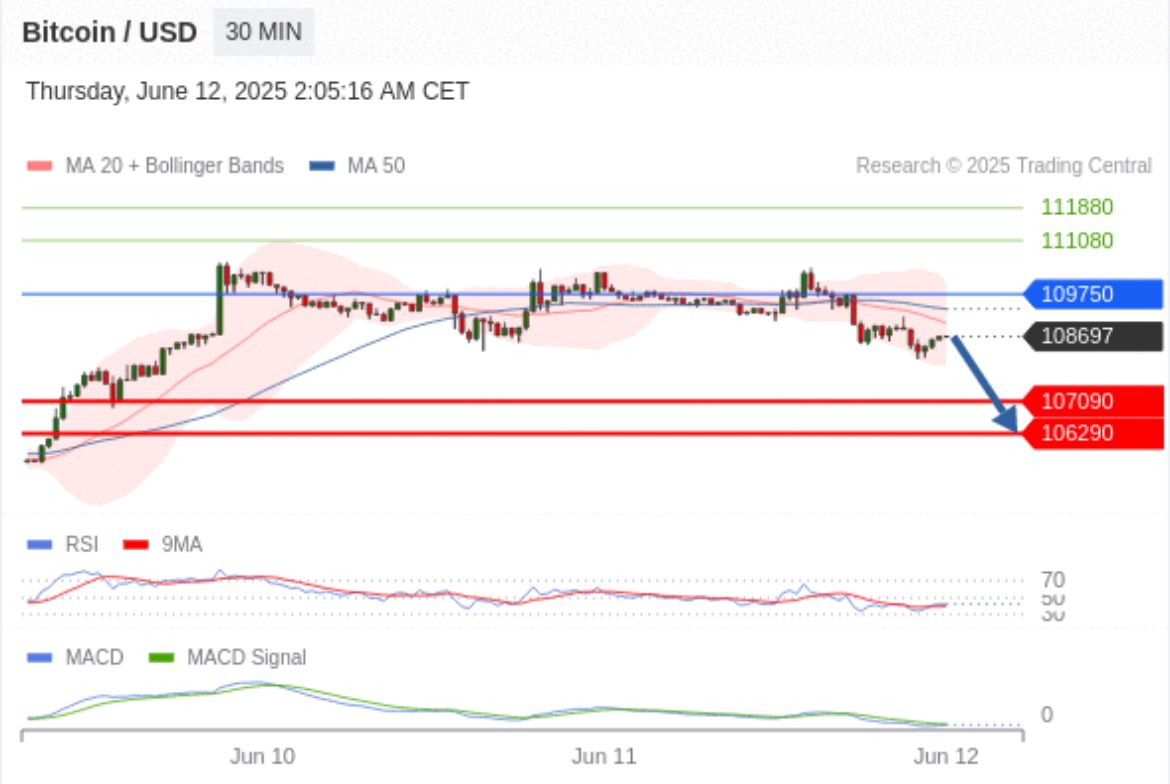Toggle the MACD Signal legend entry

click(x=228, y=657)
